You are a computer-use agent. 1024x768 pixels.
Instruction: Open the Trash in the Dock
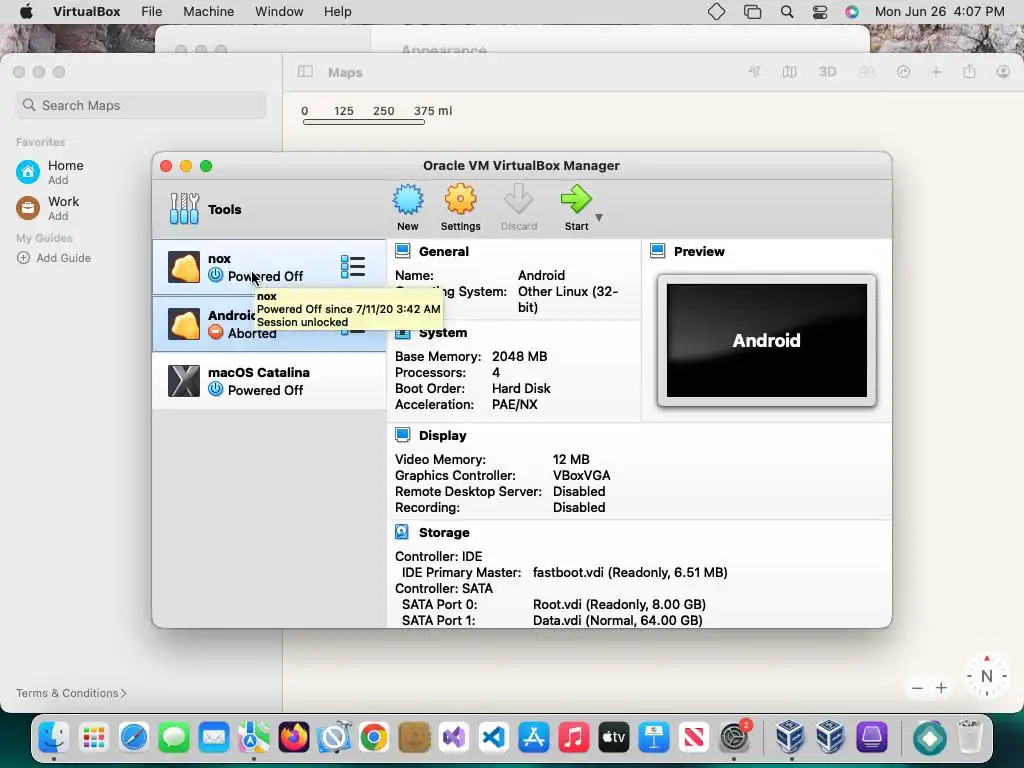[x=970, y=737]
